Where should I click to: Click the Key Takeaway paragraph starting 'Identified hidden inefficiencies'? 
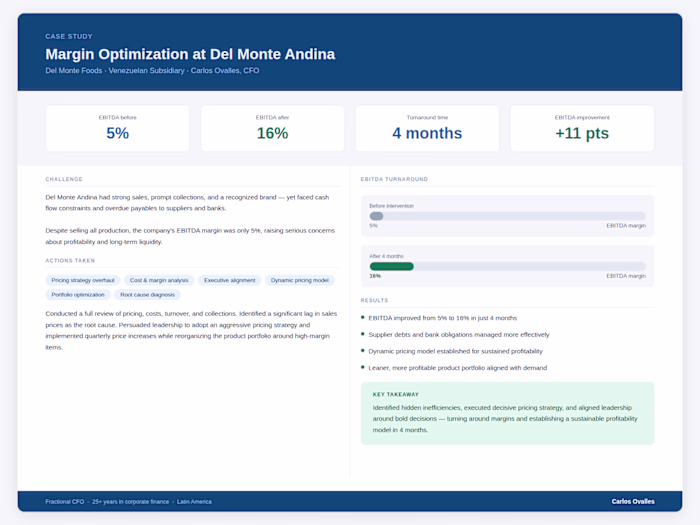tap(505, 419)
